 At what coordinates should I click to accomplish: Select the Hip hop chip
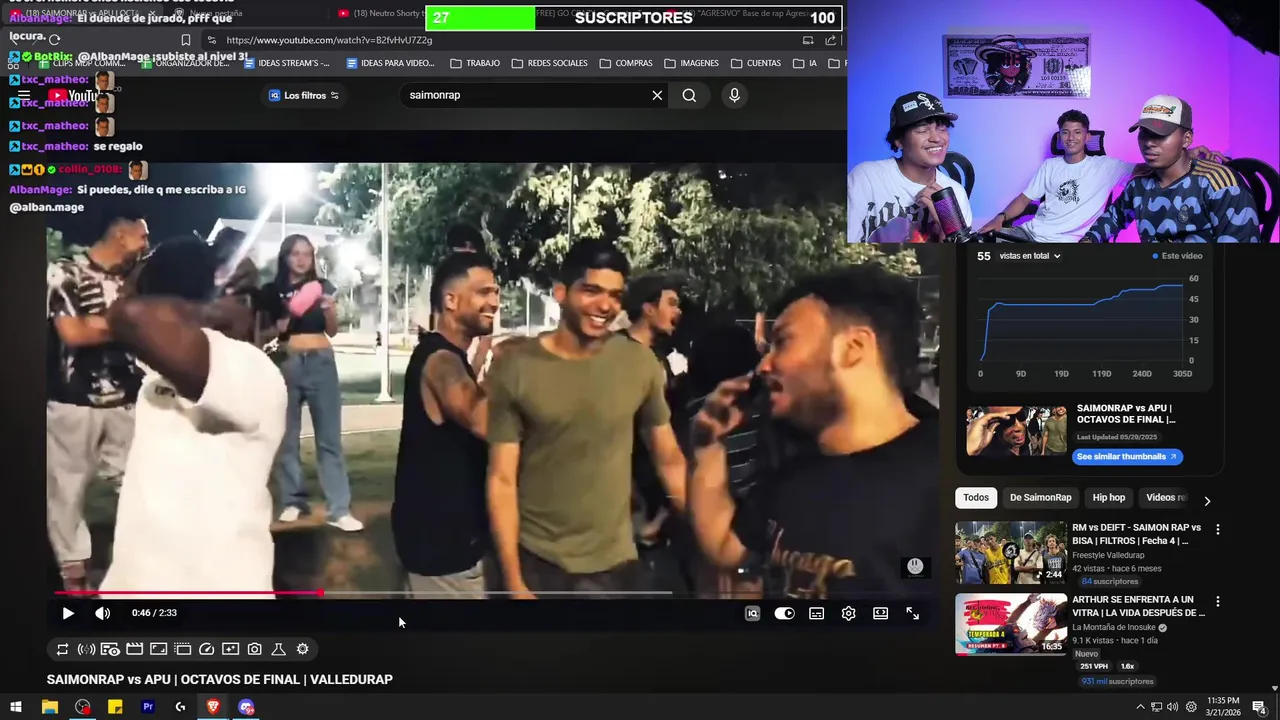pyautogui.click(x=1108, y=497)
